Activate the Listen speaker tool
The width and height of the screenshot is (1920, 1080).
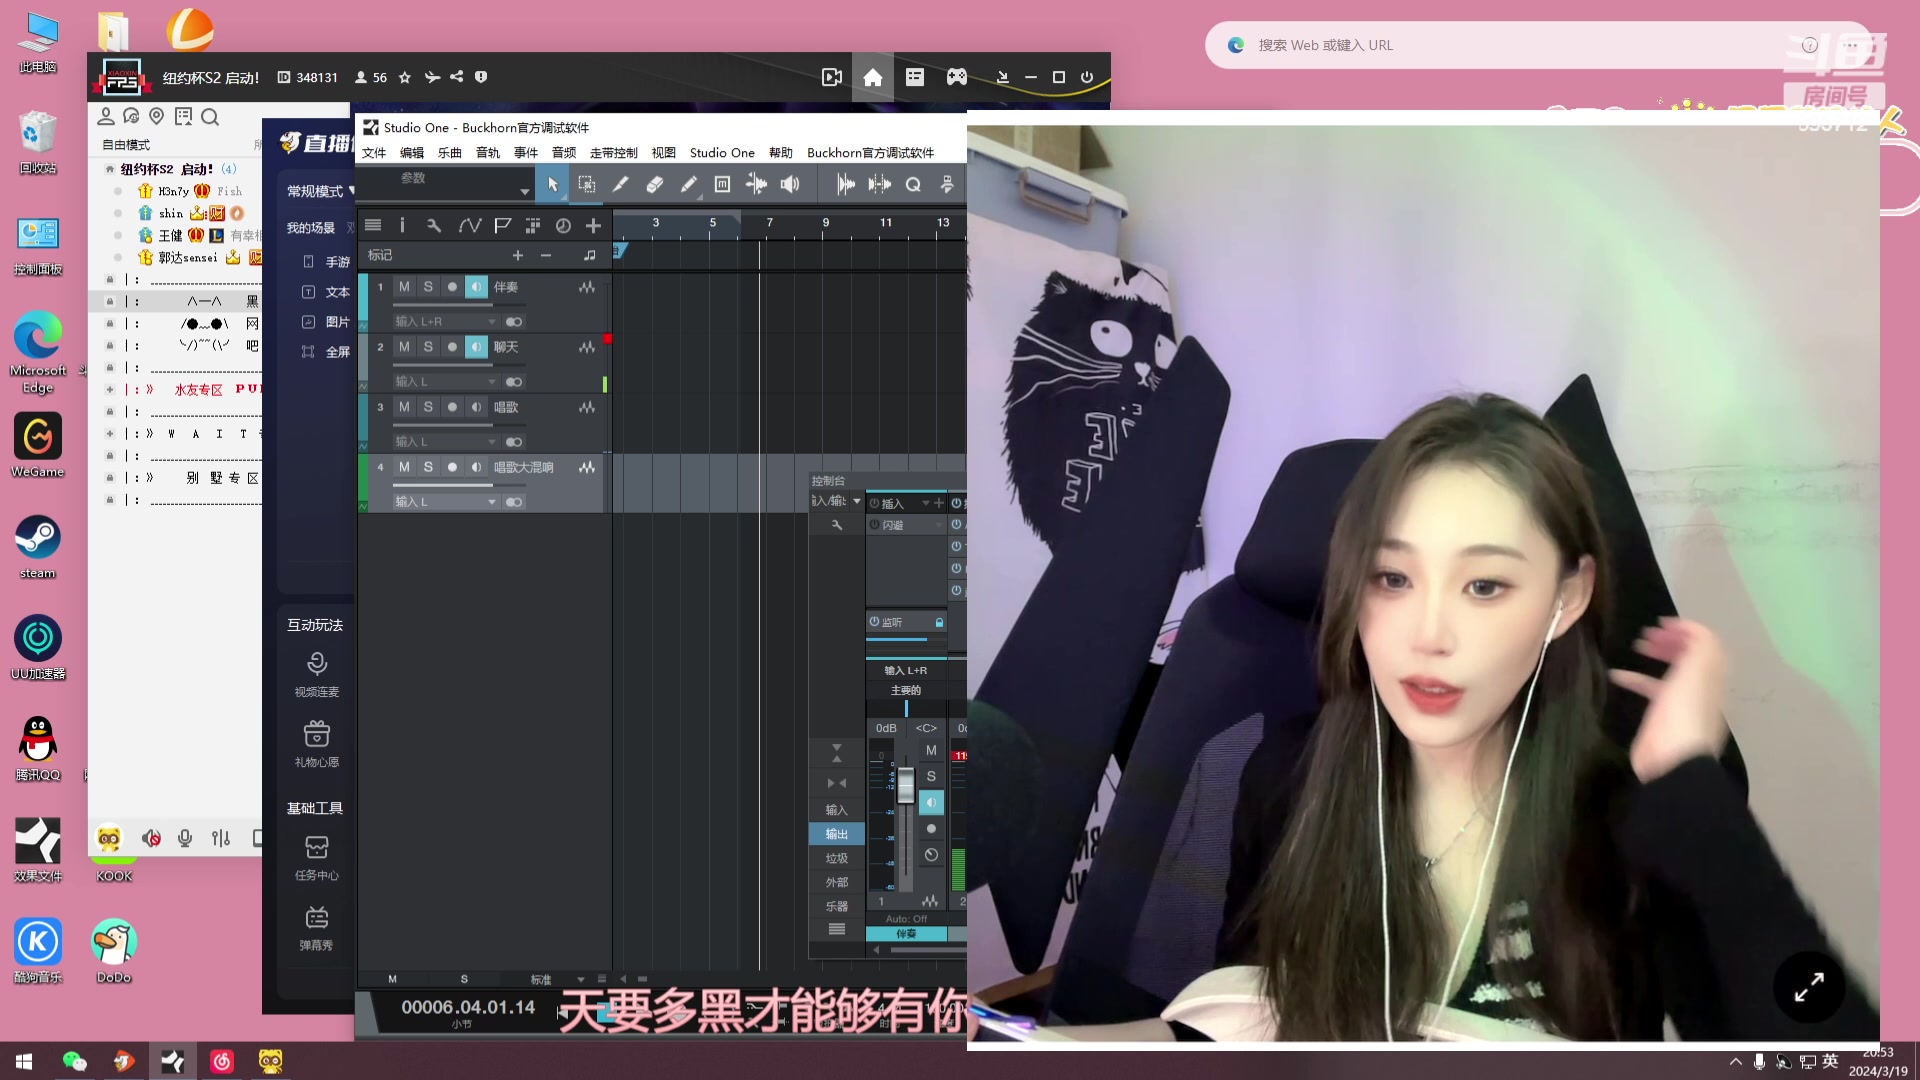790,185
